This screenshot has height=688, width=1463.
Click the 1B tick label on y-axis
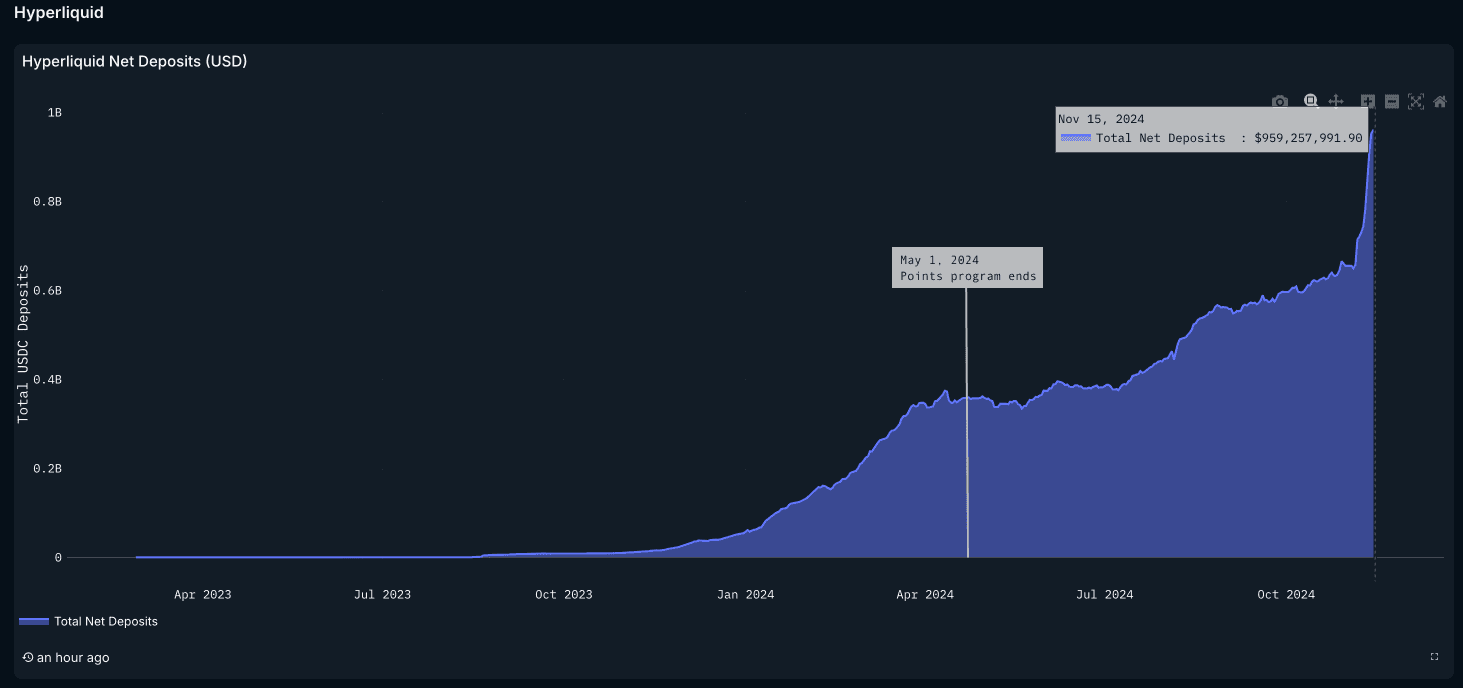click(55, 112)
